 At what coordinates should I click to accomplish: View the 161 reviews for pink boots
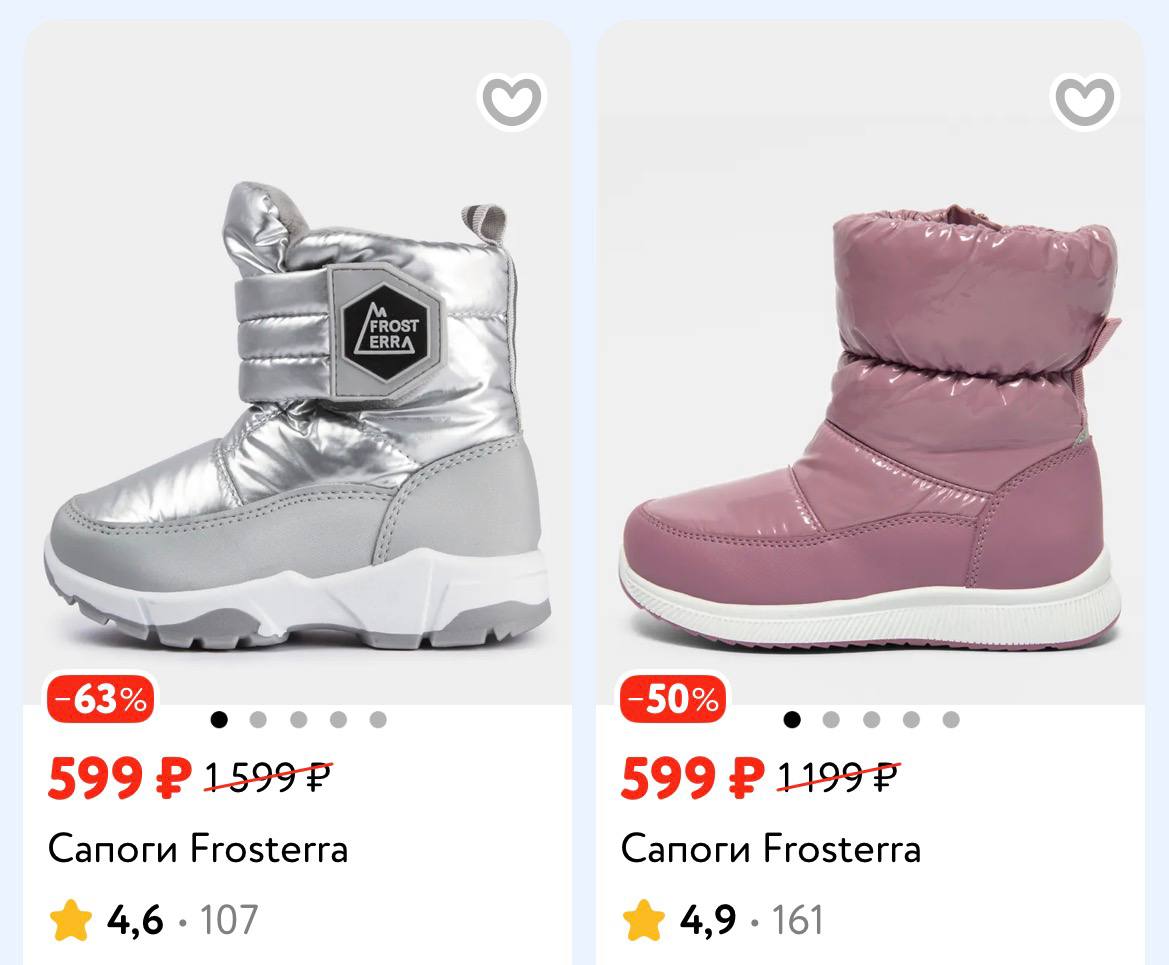797,920
